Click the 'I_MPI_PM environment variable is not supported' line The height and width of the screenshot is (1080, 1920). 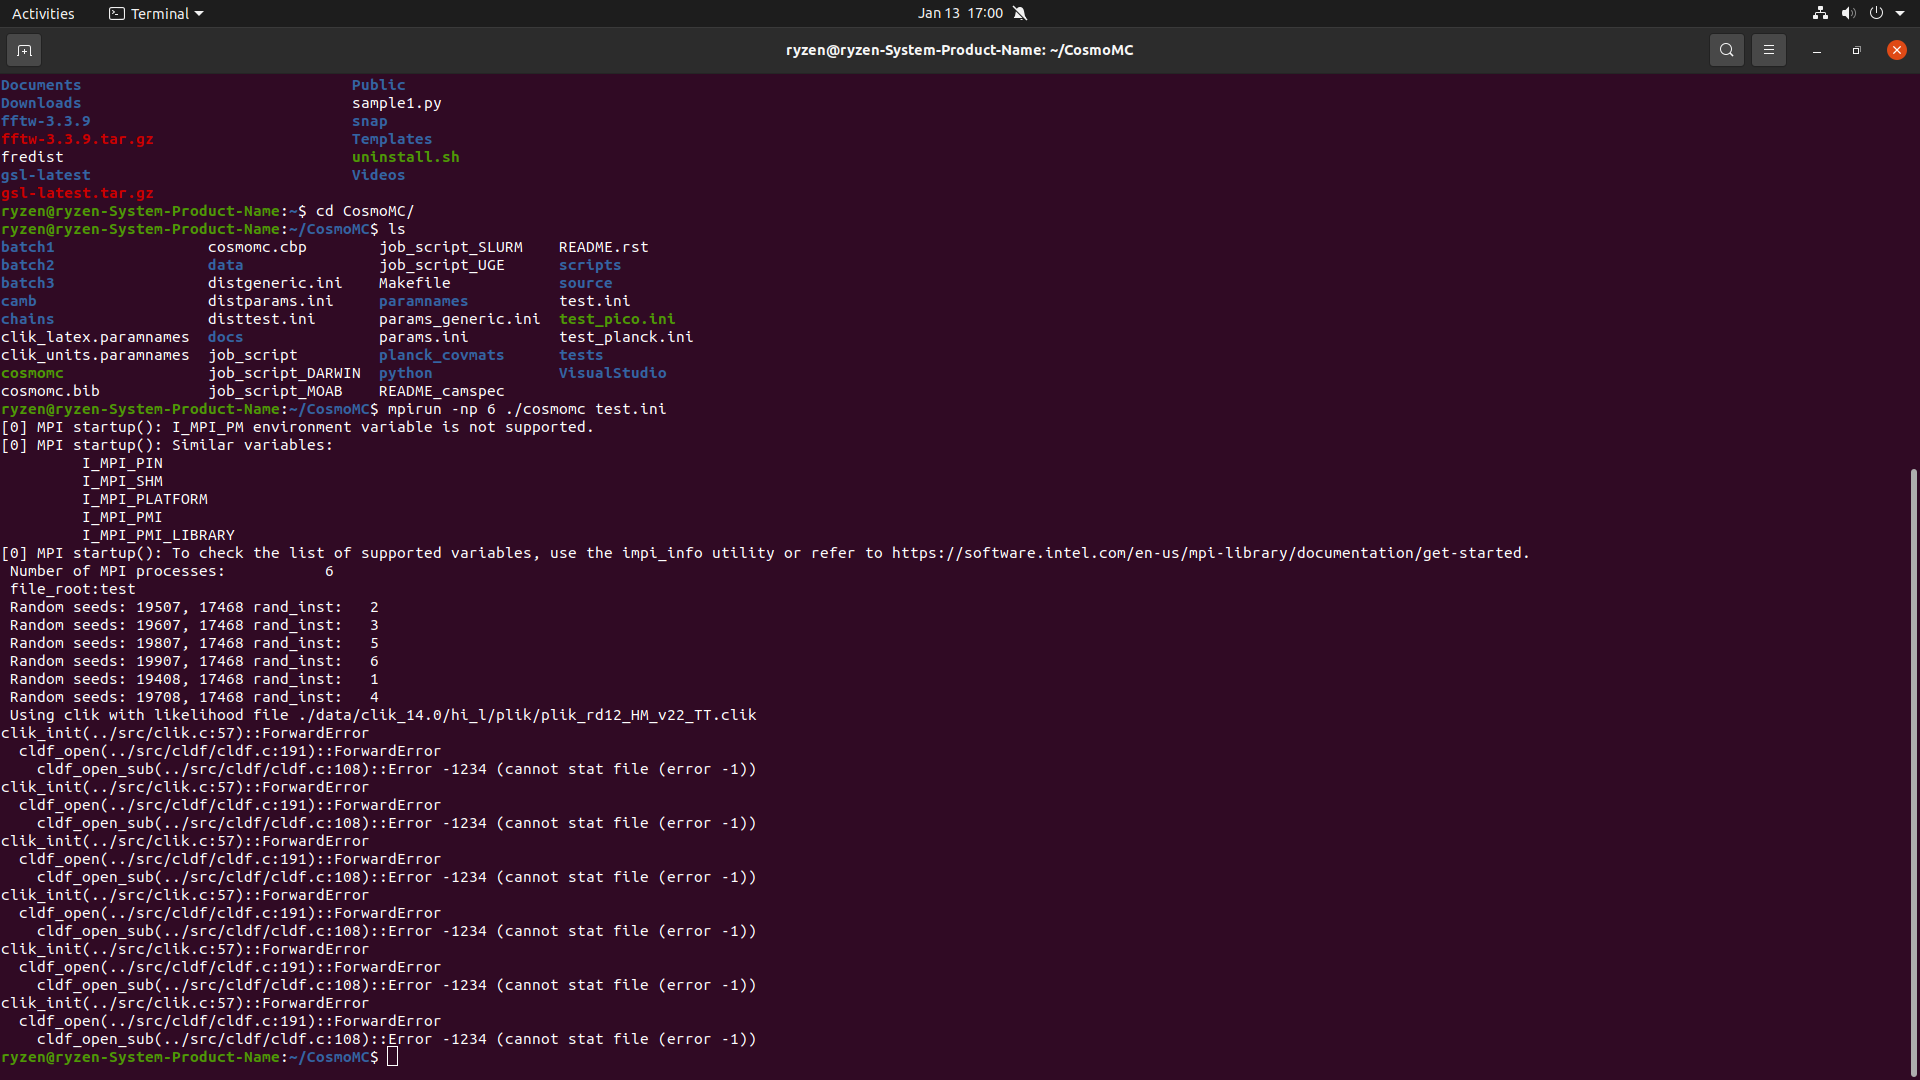(297, 427)
